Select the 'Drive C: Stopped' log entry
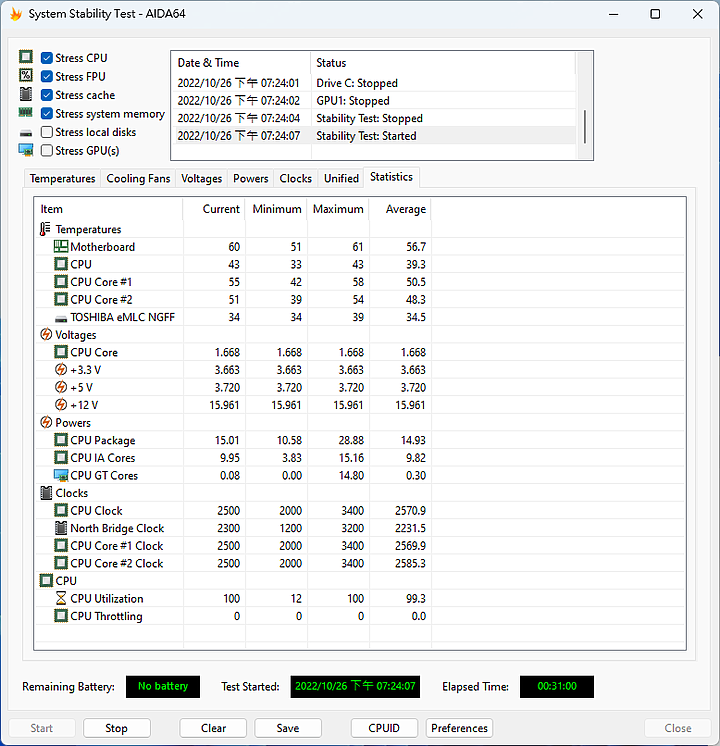Image resolution: width=720 pixels, height=746 pixels. click(x=376, y=83)
